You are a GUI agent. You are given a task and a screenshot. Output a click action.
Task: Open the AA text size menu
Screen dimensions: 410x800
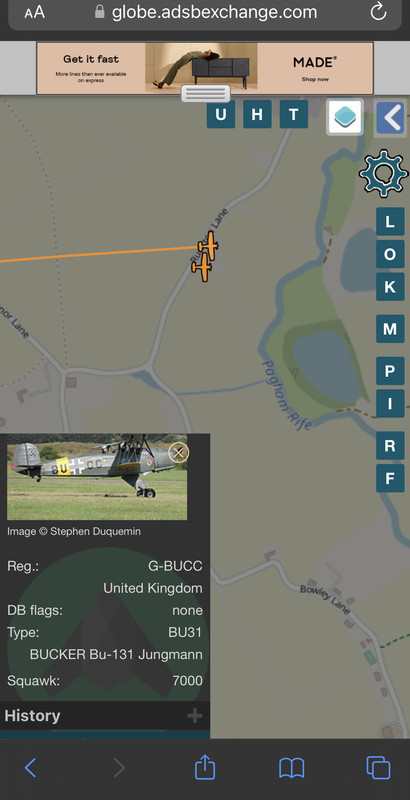click(35, 12)
